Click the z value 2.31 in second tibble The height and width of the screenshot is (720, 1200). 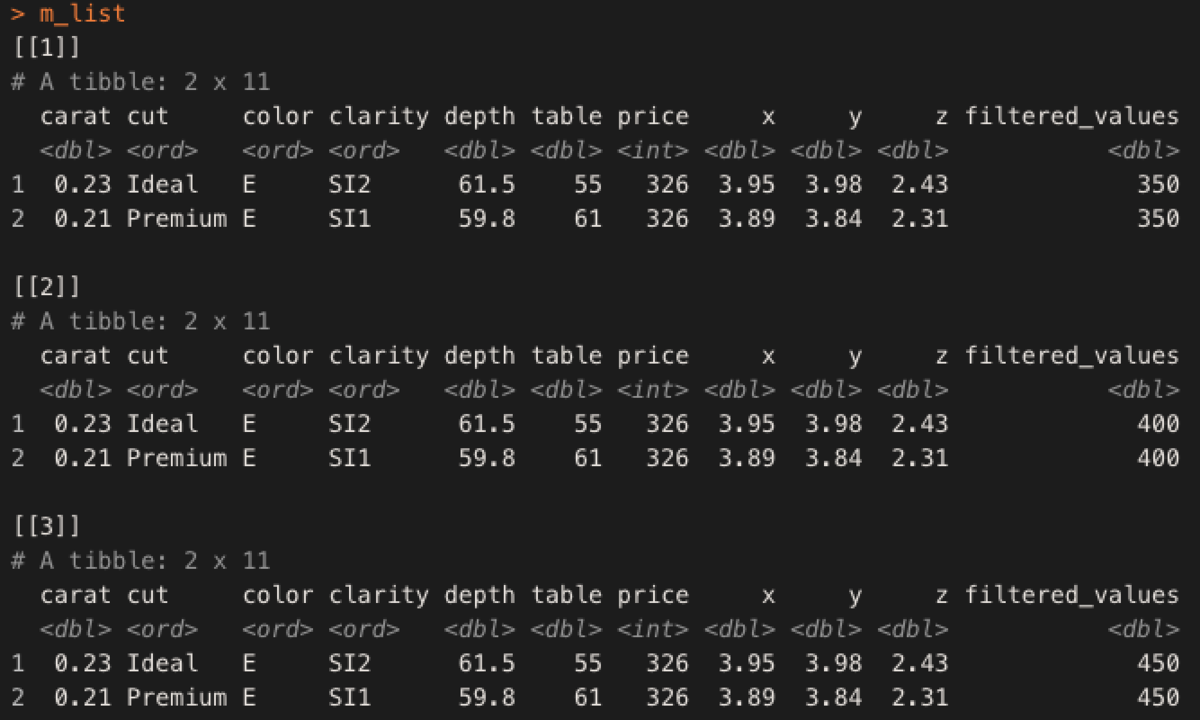point(920,457)
